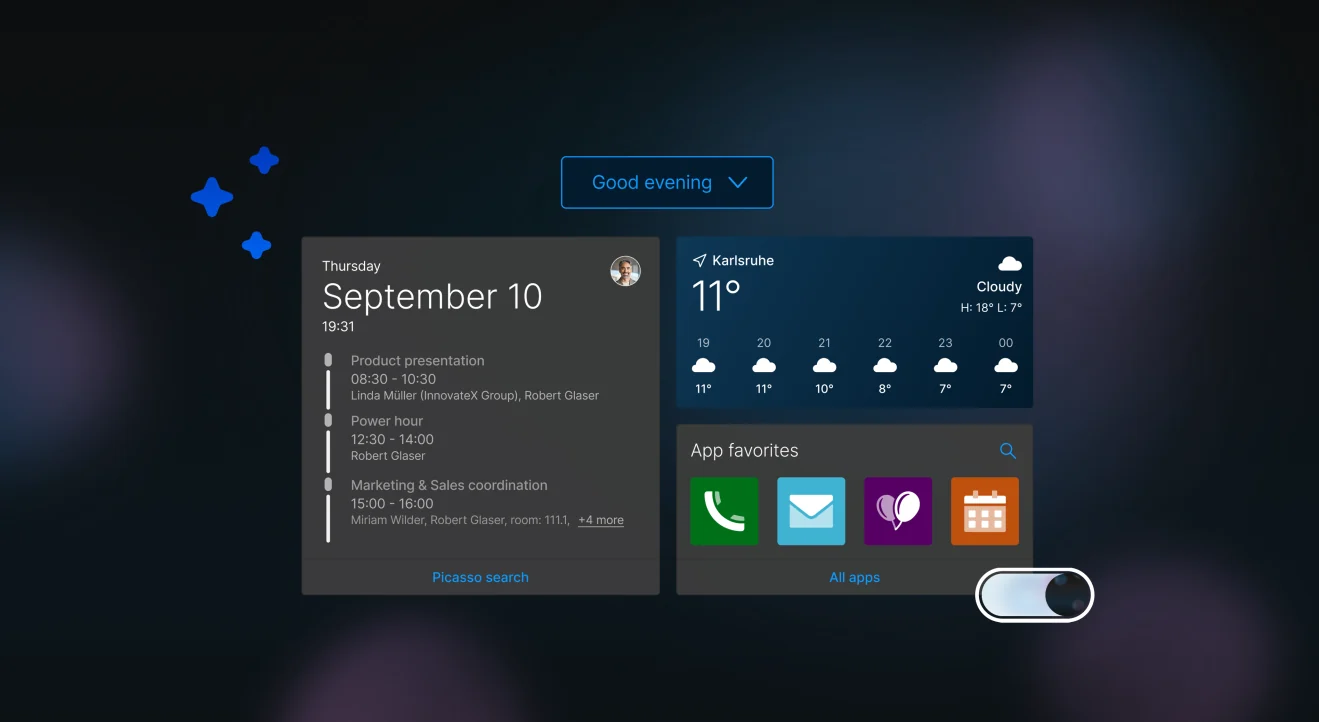Click the 15:00 - 16:00 time entry
The height and width of the screenshot is (722, 1319).
tap(392, 503)
